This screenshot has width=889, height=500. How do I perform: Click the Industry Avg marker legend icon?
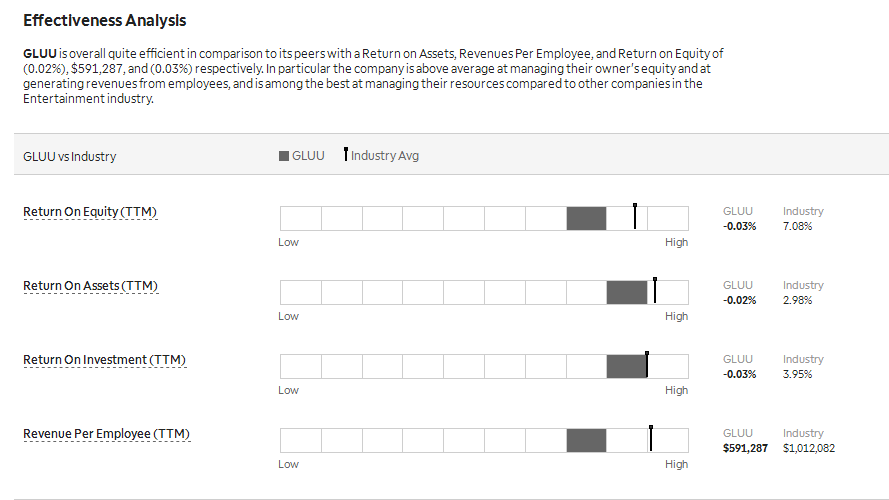point(346,154)
